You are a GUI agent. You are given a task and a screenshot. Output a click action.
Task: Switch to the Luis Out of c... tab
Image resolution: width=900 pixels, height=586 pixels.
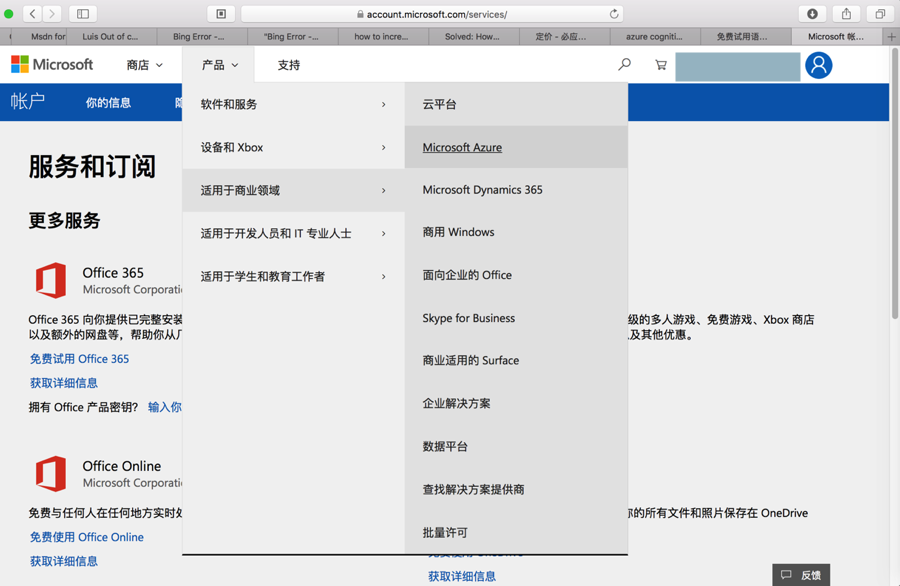point(111,37)
